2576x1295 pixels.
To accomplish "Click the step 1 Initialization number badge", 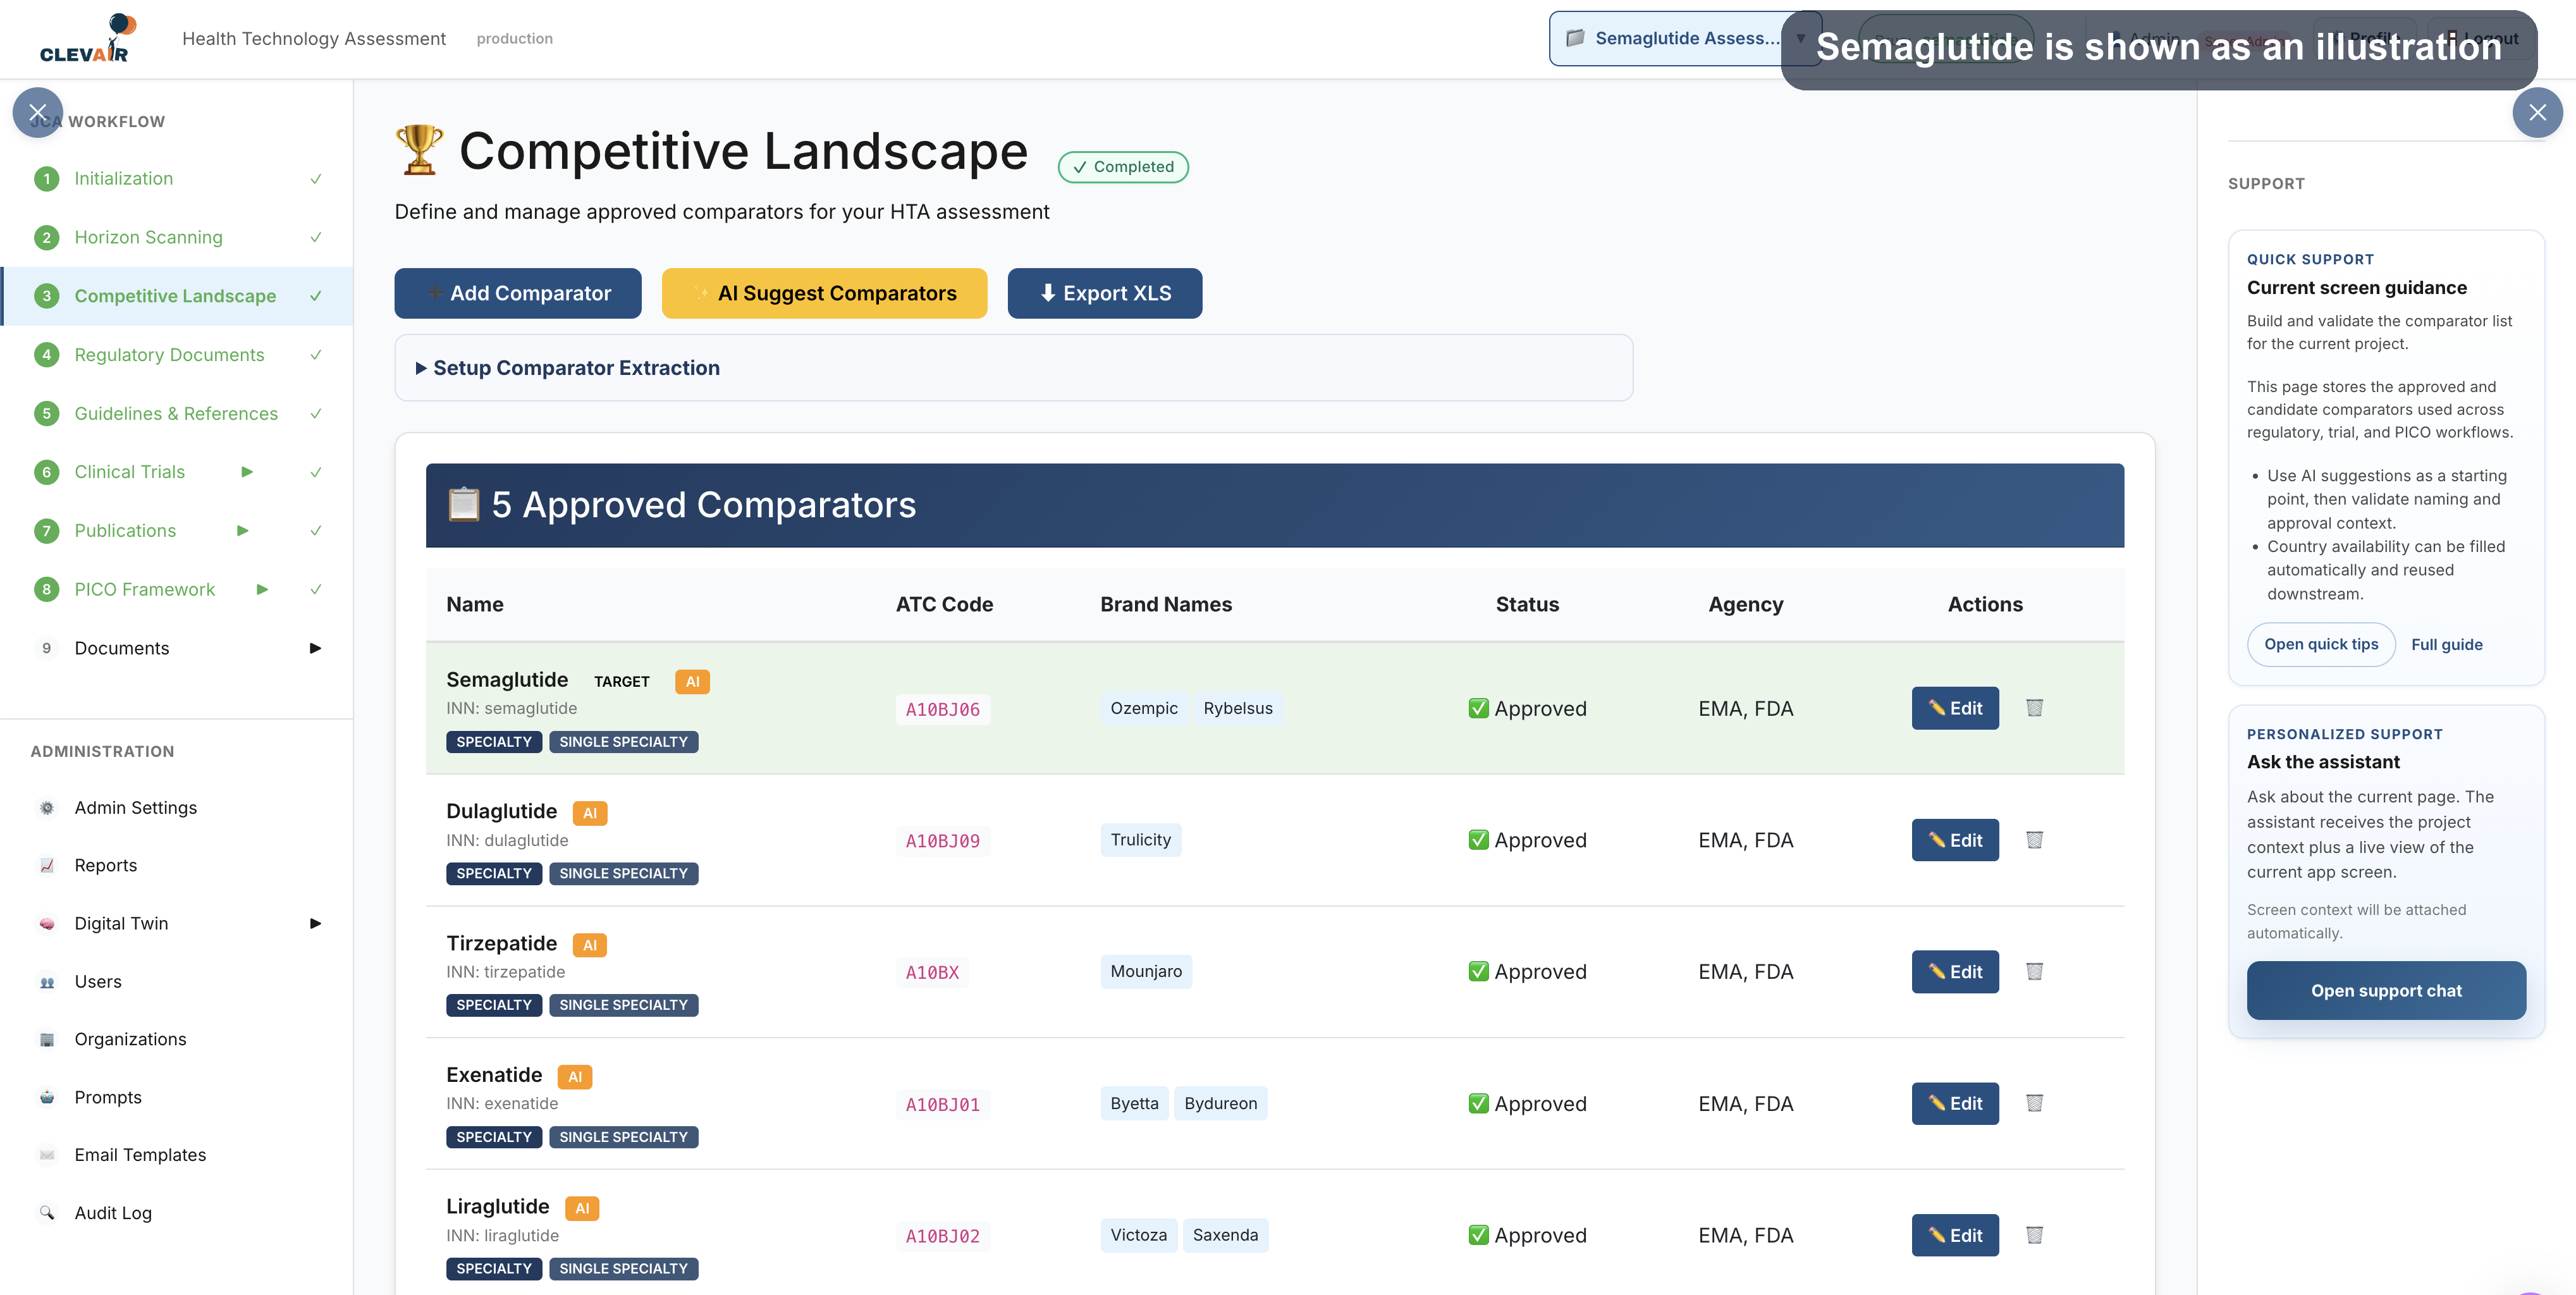I will (x=46, y=179).
